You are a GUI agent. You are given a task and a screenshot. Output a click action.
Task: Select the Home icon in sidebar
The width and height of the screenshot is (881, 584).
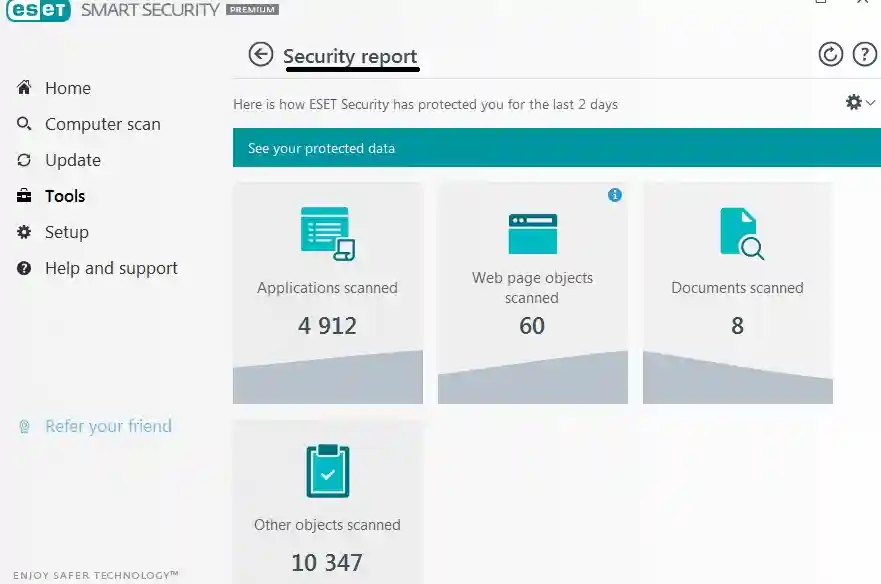click(x=23, y=88)
